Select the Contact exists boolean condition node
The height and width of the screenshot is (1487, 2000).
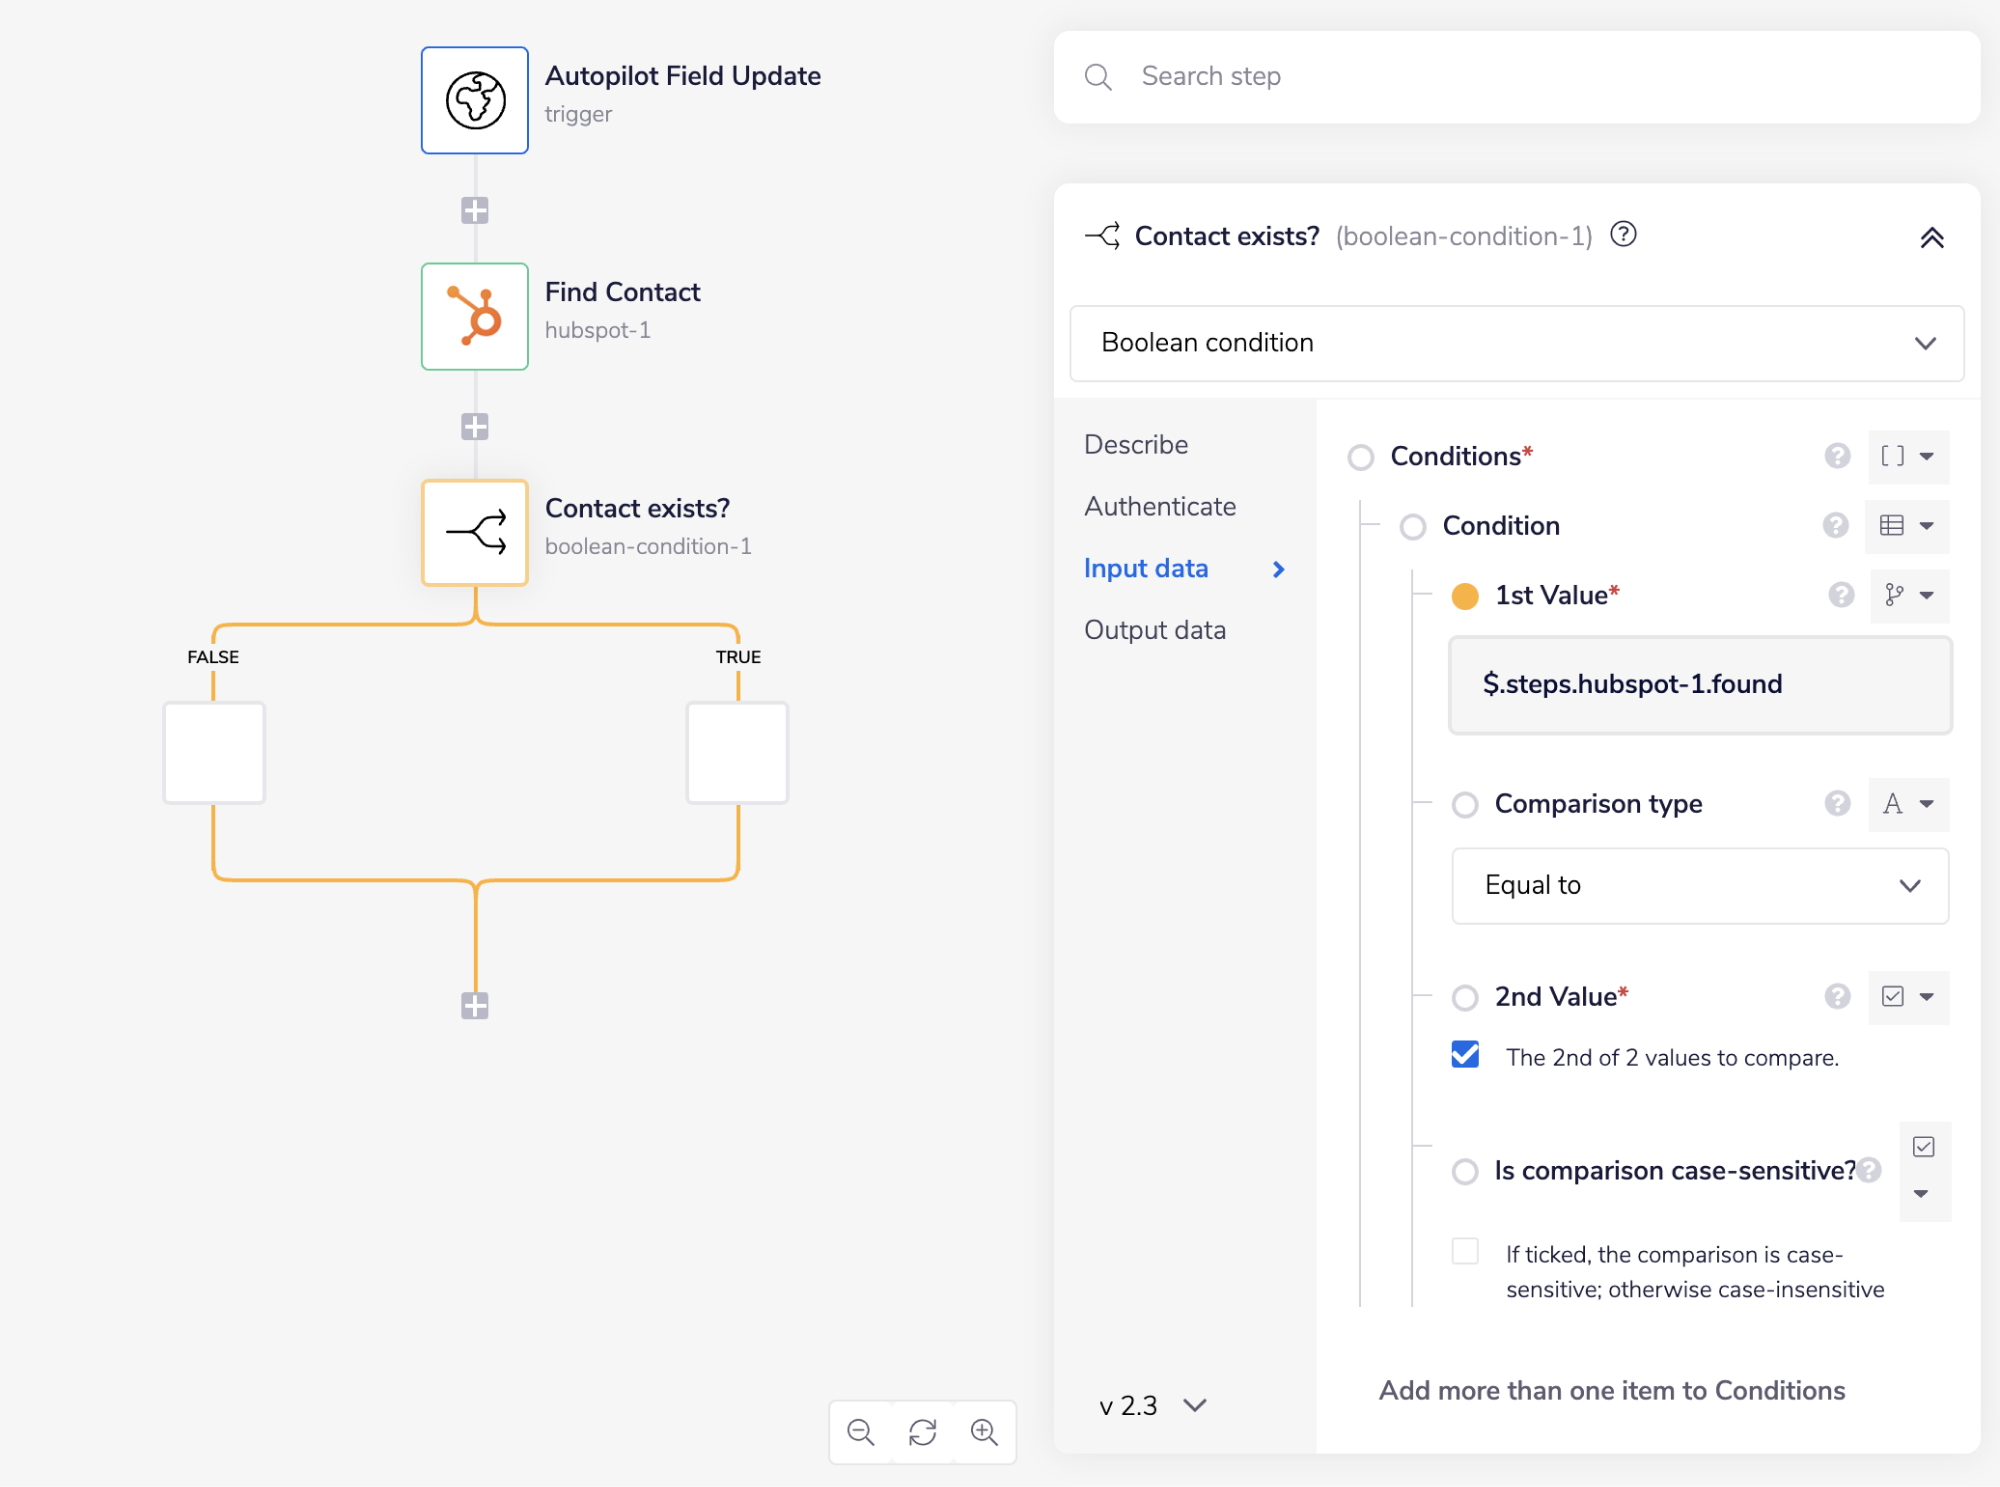pos(474,532)
